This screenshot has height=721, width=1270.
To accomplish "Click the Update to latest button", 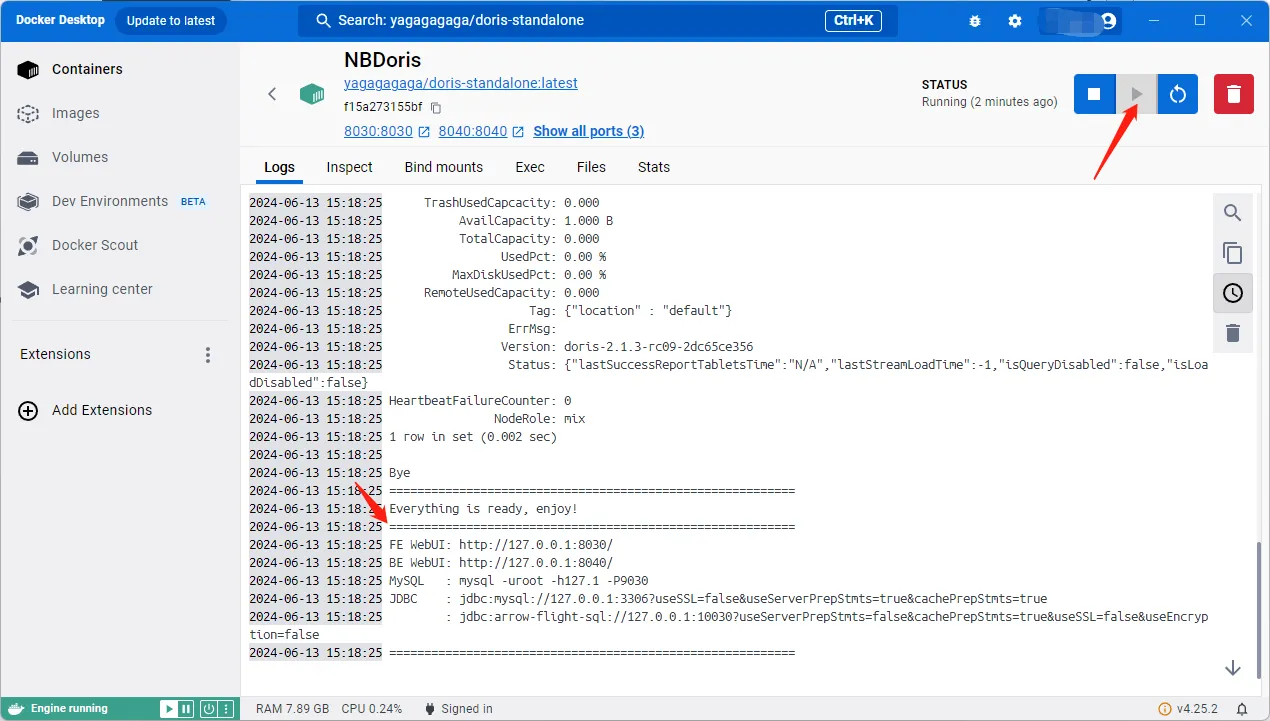I will pyautogui.click(x=171, y=21).
